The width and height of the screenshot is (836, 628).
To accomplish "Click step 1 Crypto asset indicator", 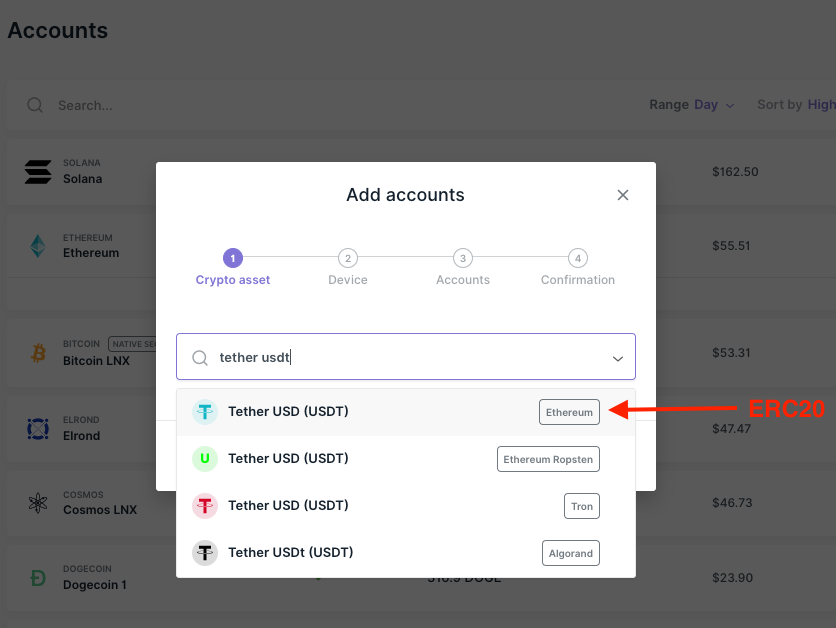I will pos(233,258).
